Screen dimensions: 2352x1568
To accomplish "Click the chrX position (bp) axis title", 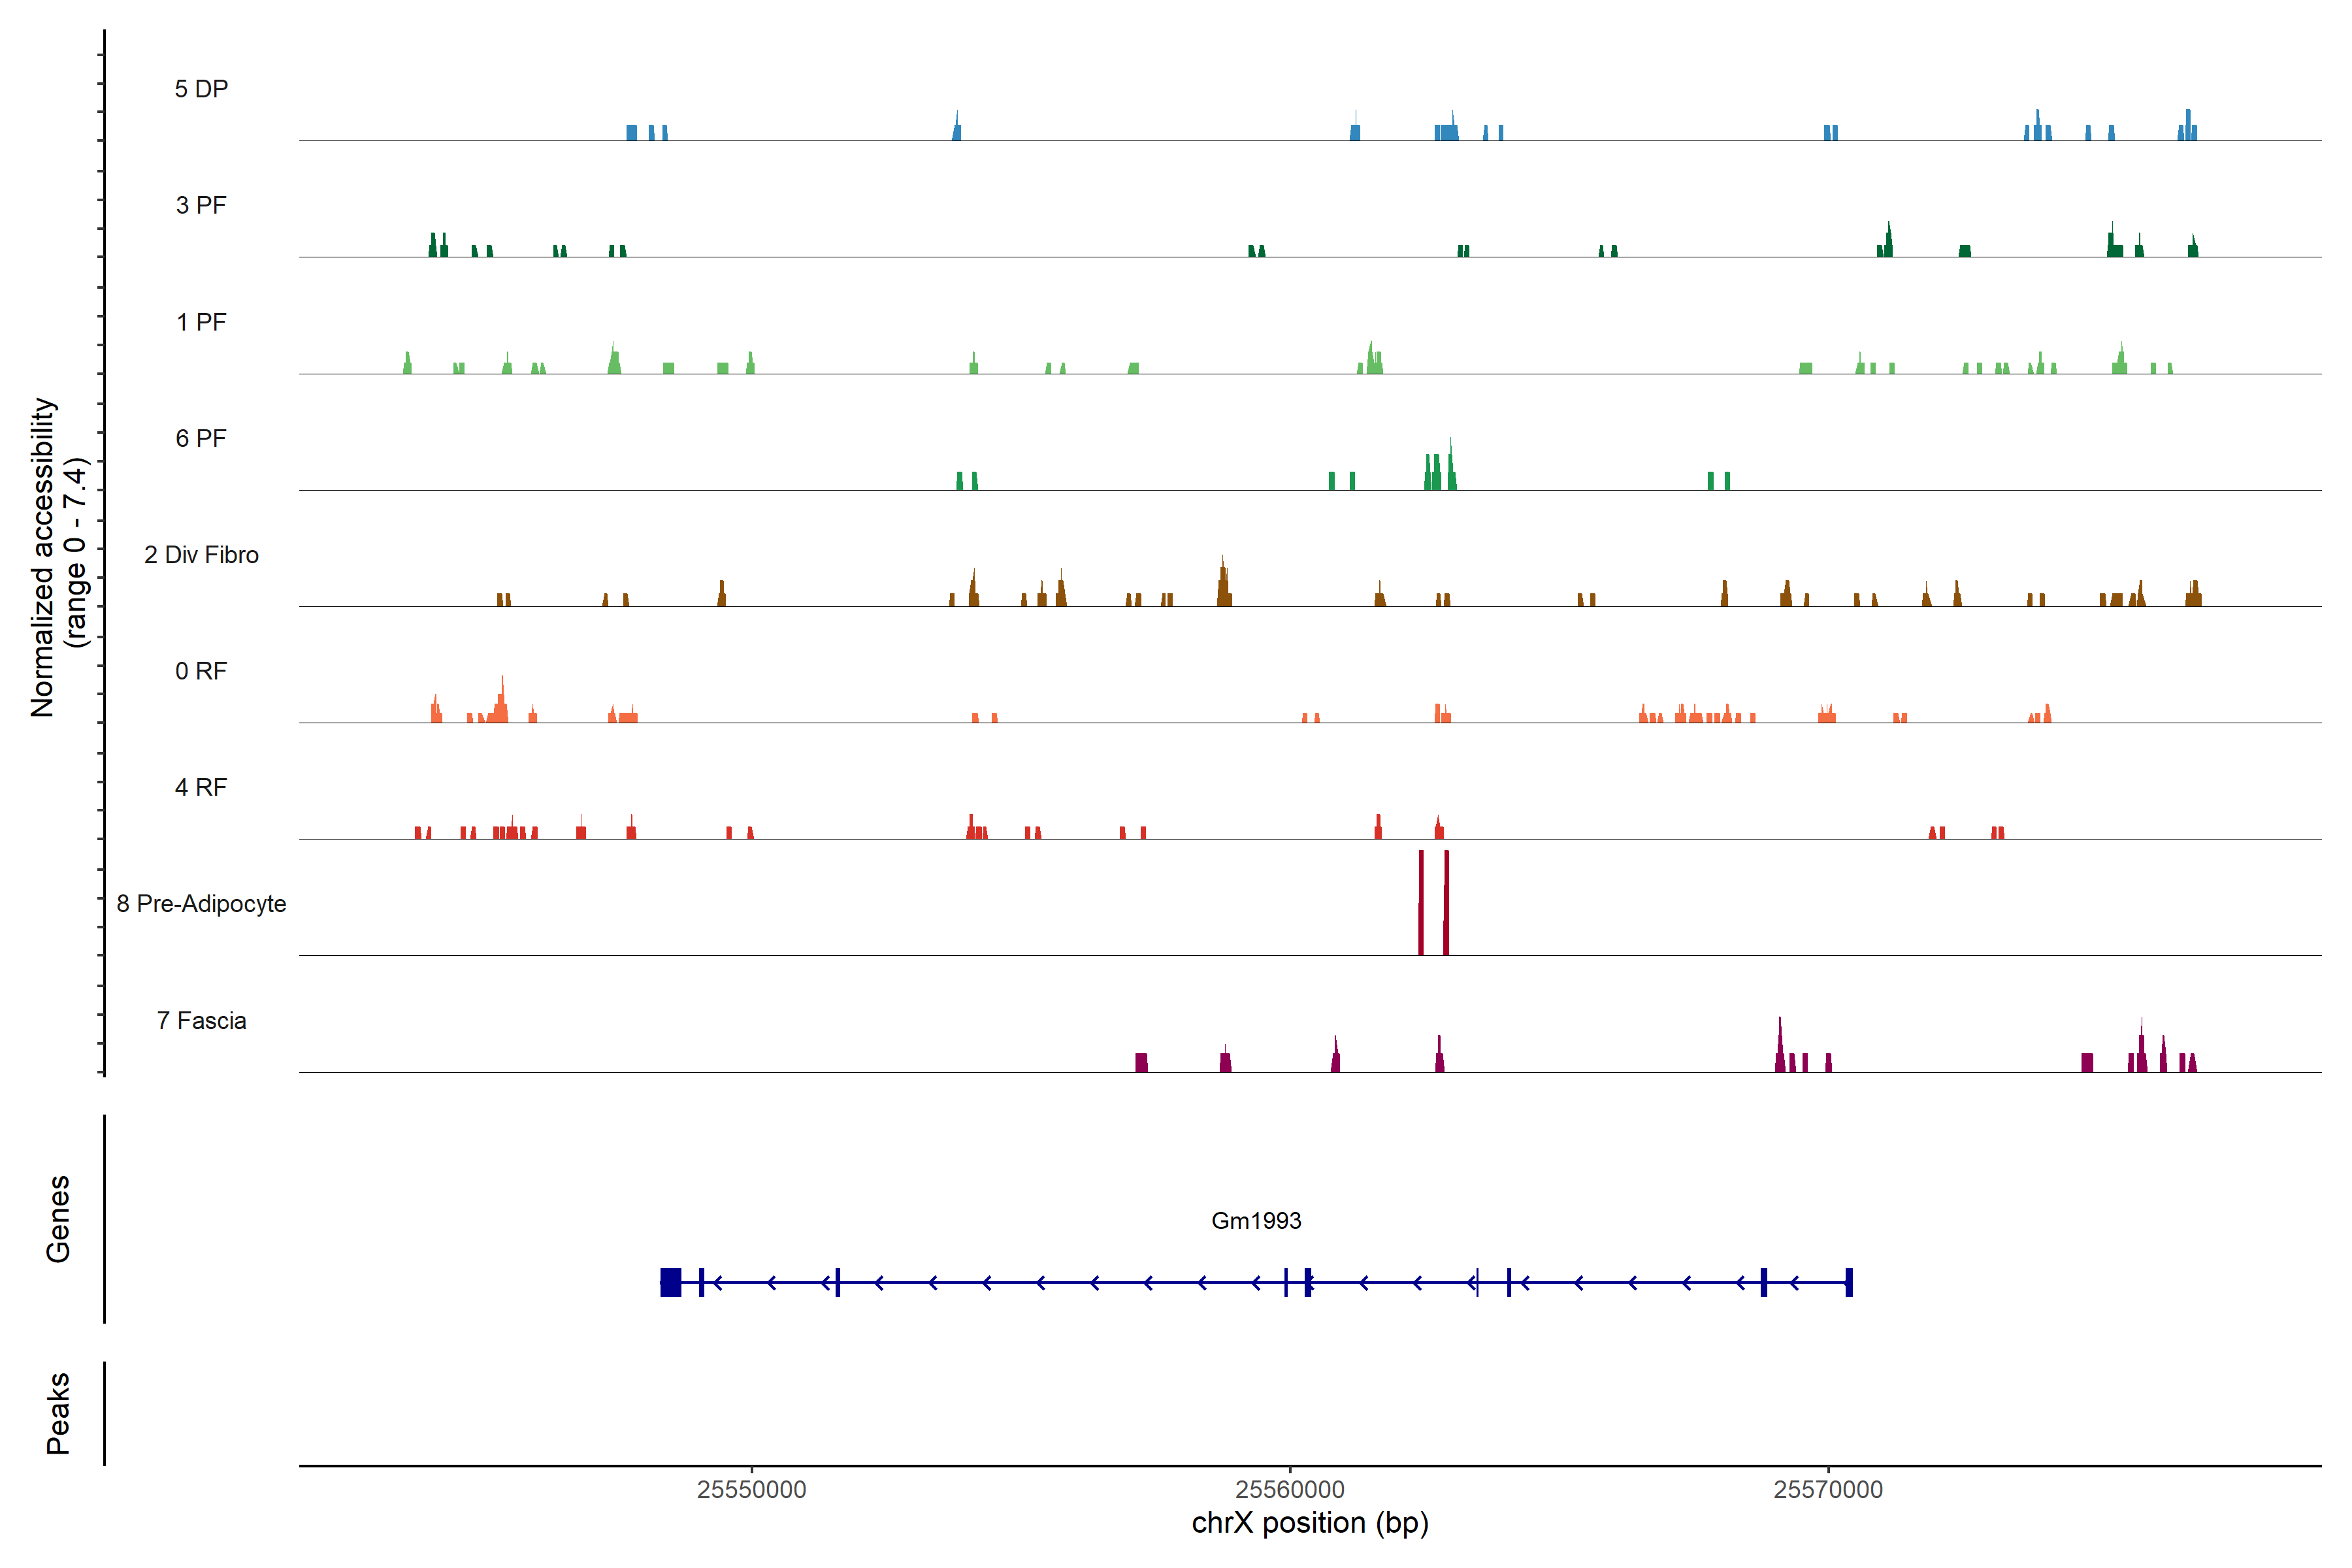I will click(x=1310, y=1523).
